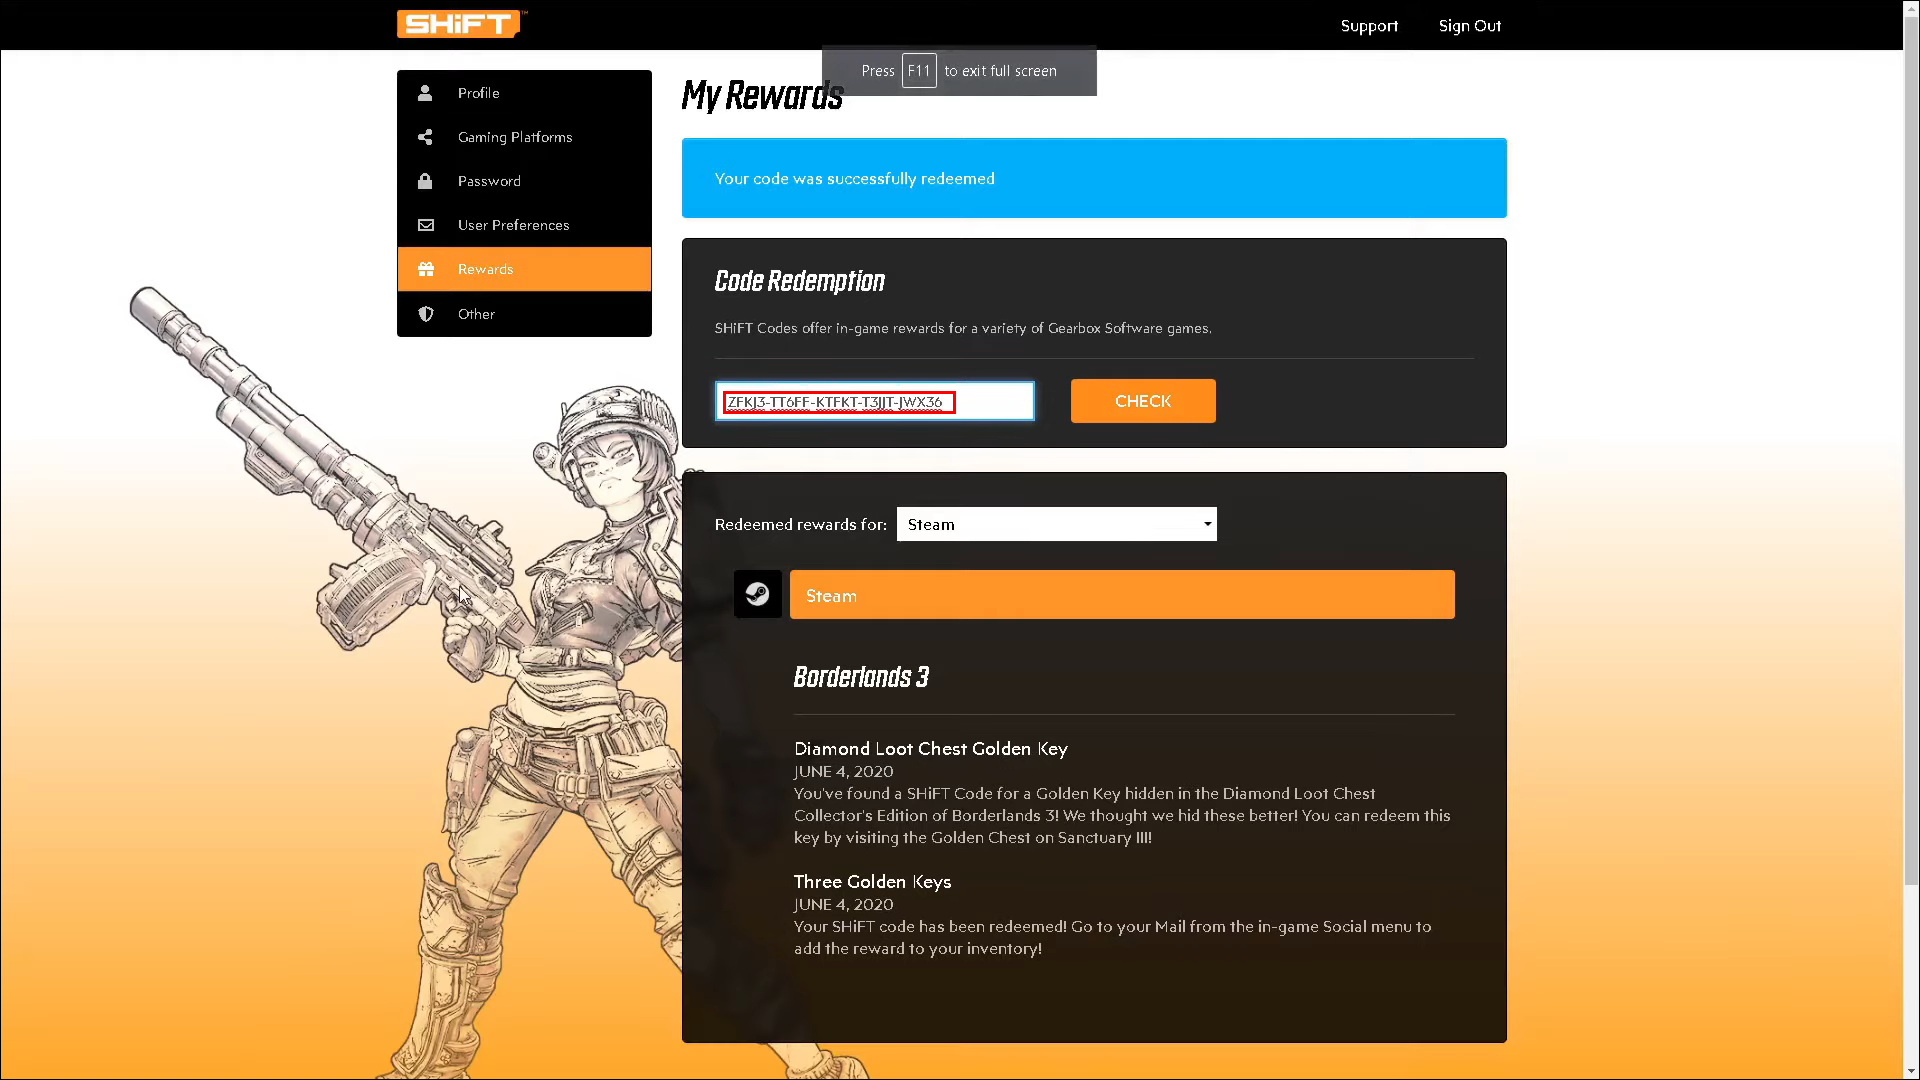Click the Sign Out menu item
Viewport: 1920px width, 1080px height.
point(1469,25)
